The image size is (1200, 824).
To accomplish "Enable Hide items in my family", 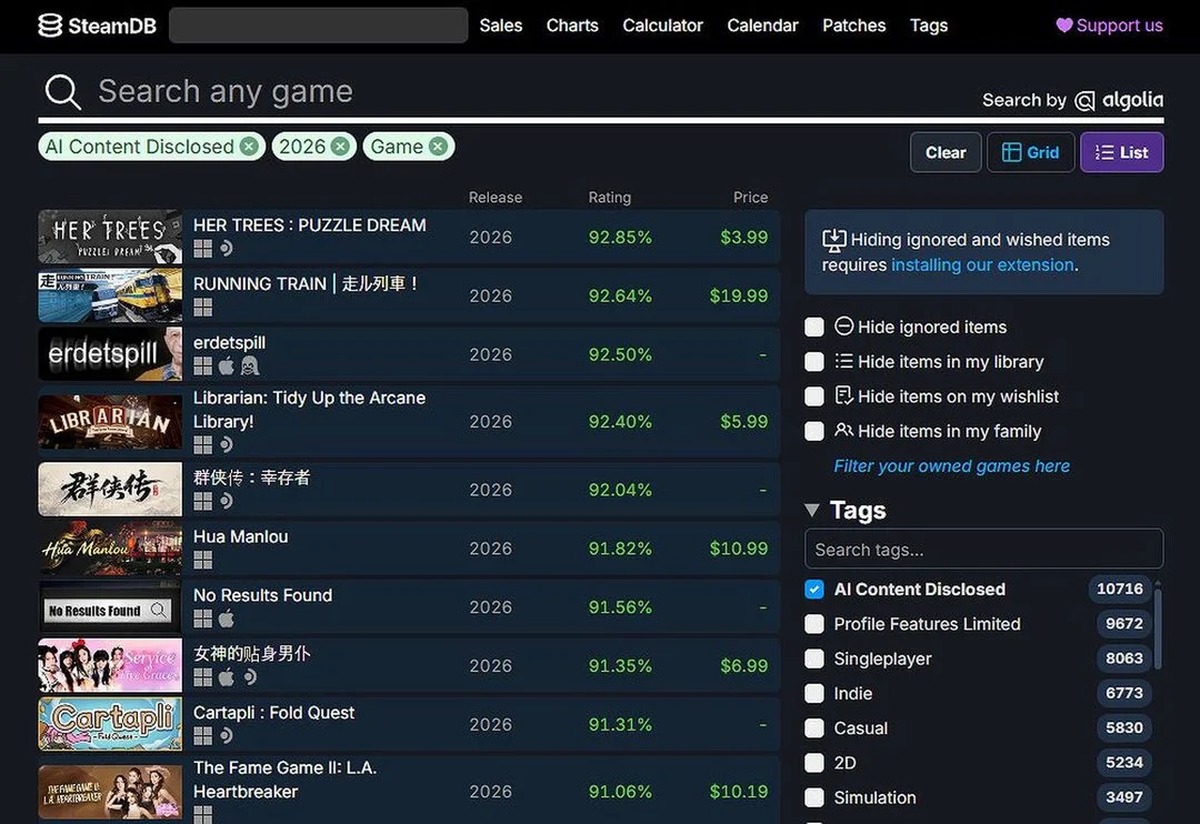I will click(815, 431).
